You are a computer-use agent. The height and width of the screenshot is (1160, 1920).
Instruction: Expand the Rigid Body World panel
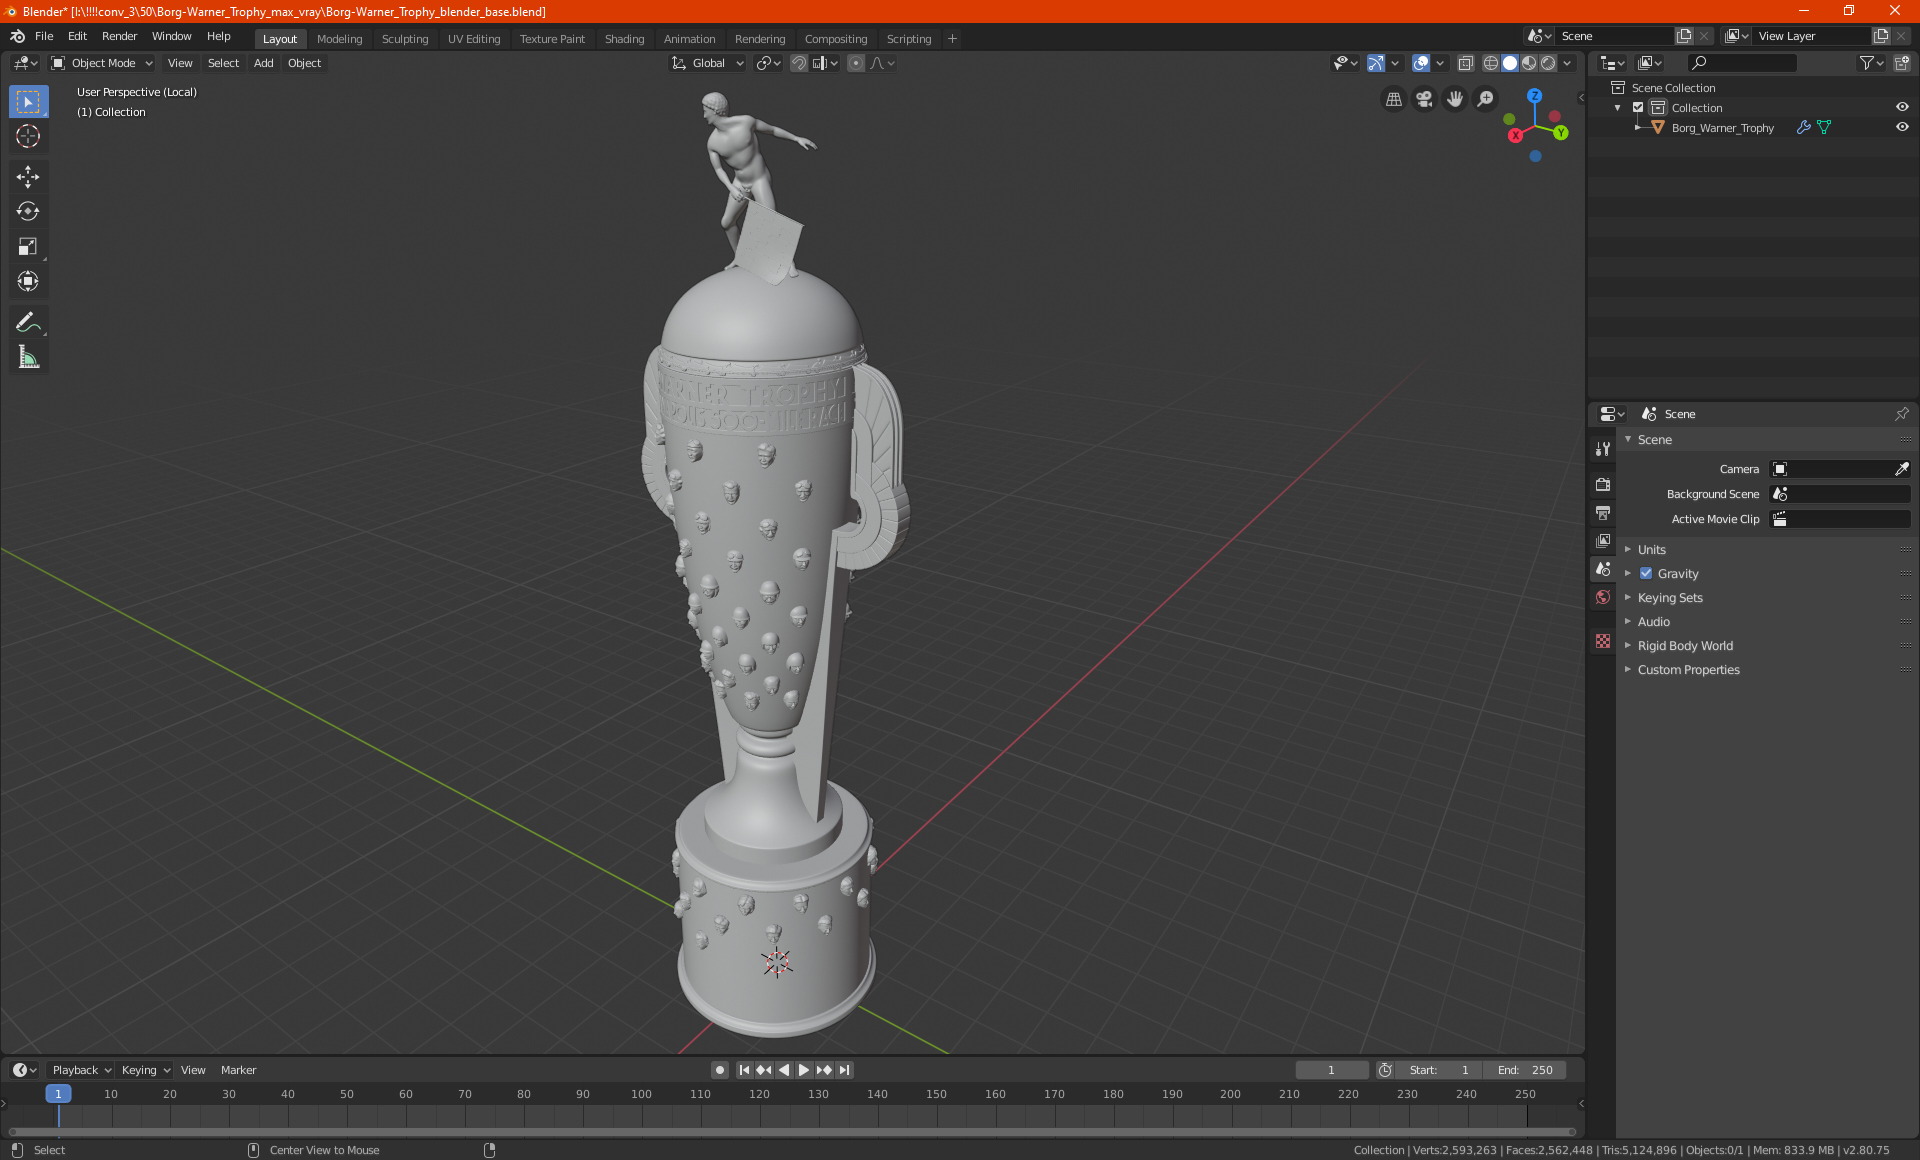click(x=1684, y=646)
